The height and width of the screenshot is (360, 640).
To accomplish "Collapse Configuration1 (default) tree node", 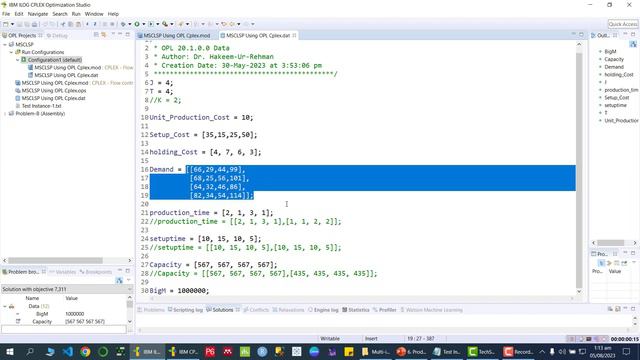I will coord(18,60).
